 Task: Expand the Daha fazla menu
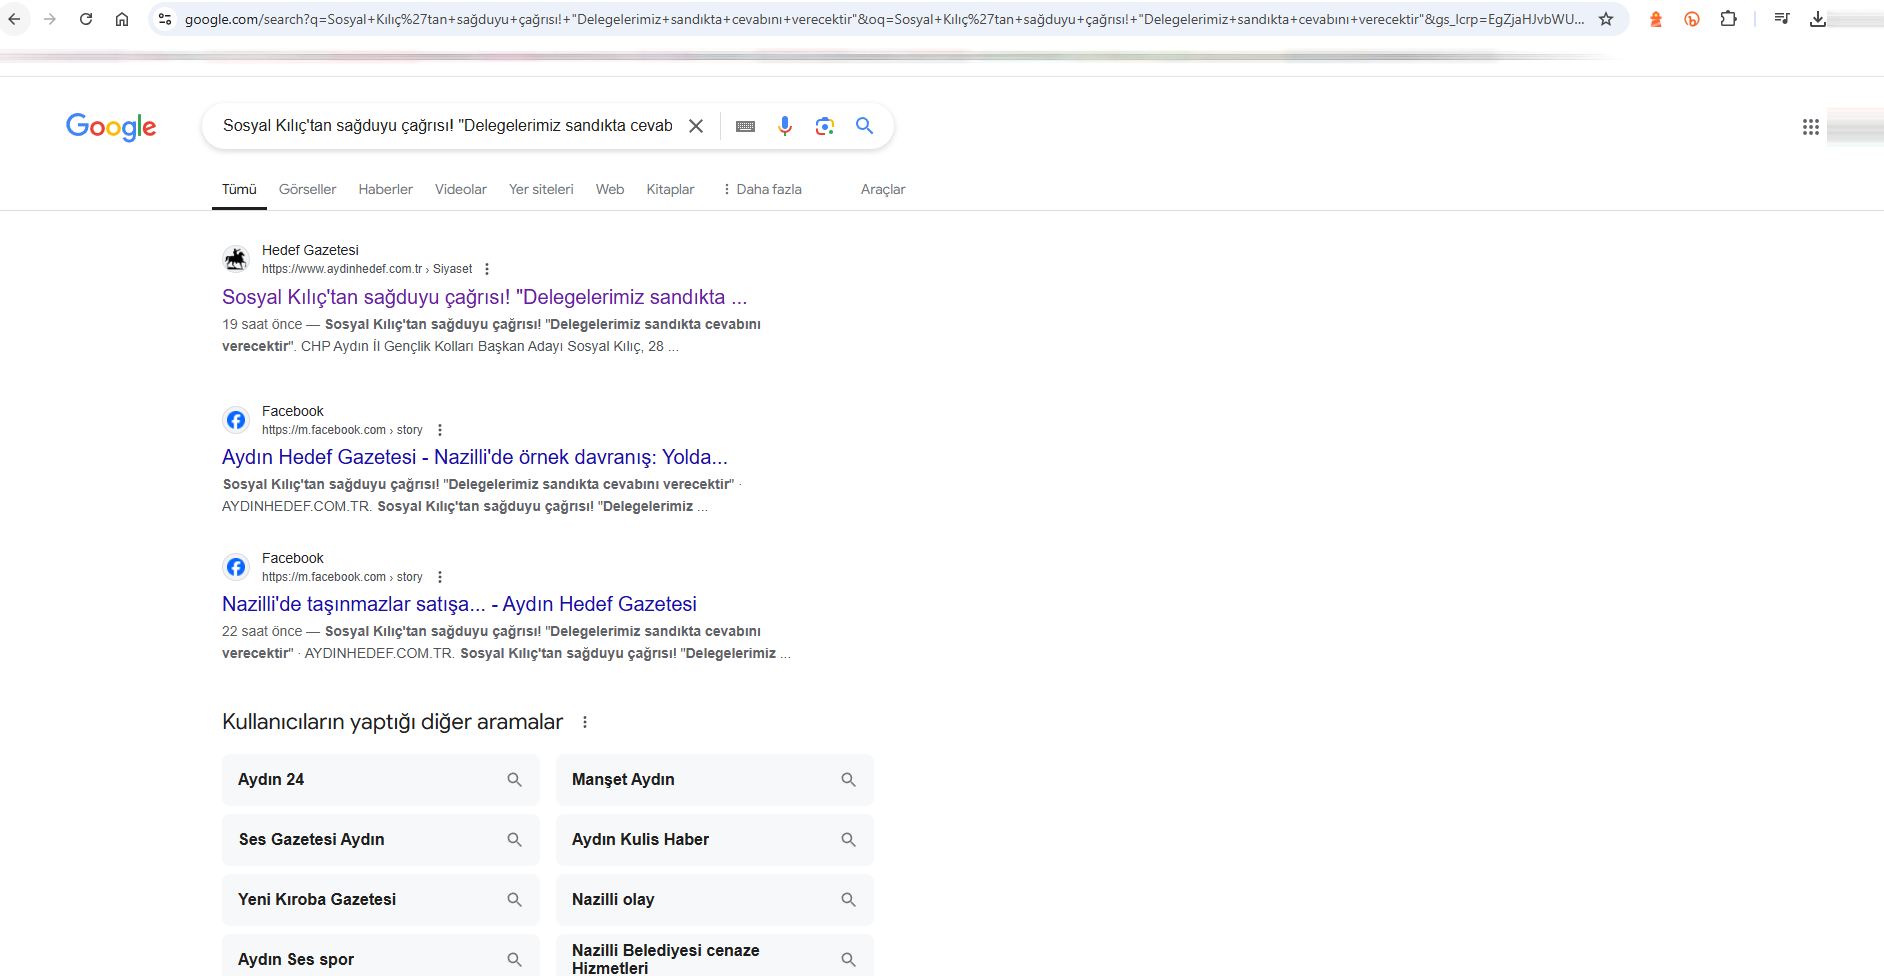coord(762,189)
